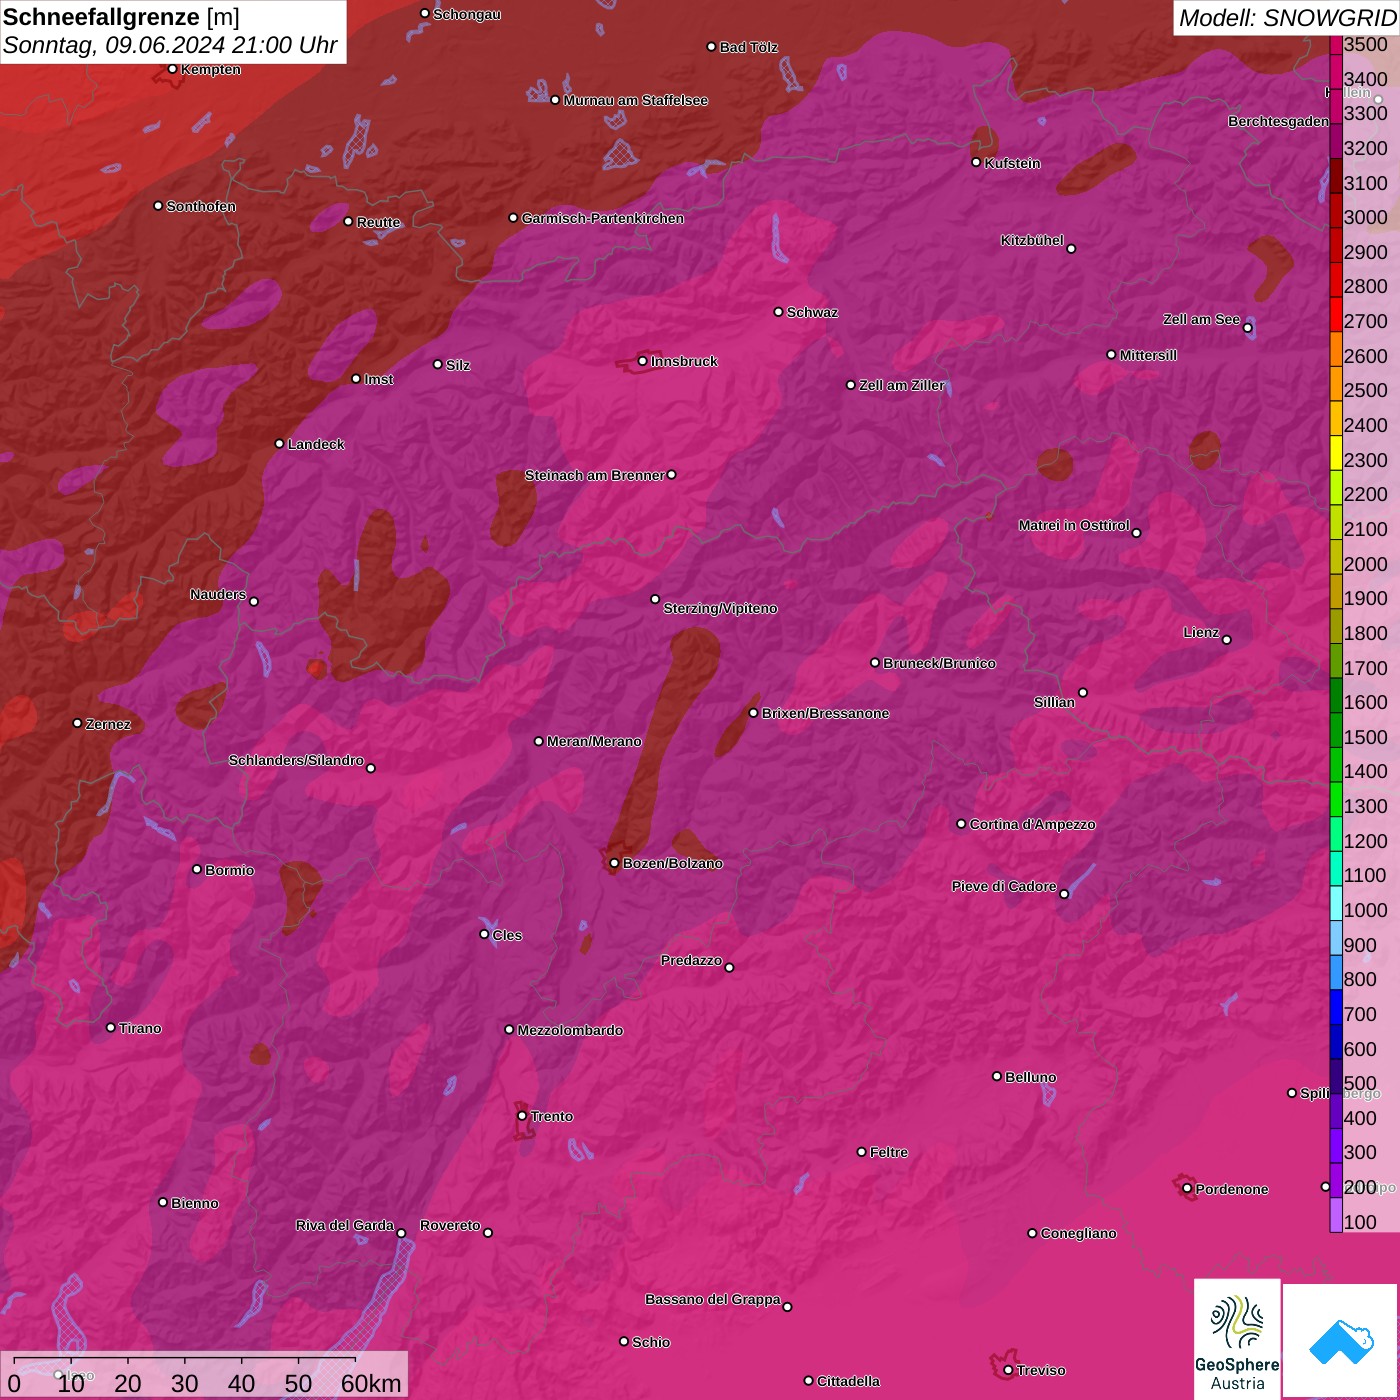1400x1400 pixels.
Task: Click the blue cloud logo in the corner
Action: [x=1340, y=1340]
